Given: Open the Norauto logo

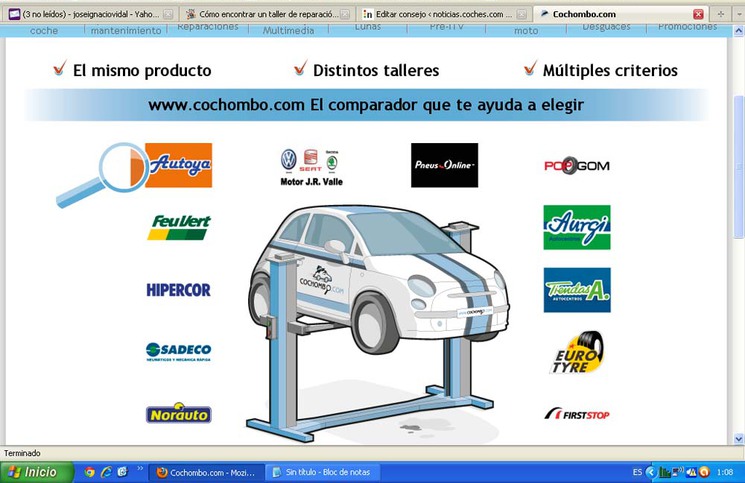Looking at the screenshot, I should (179, 414).
